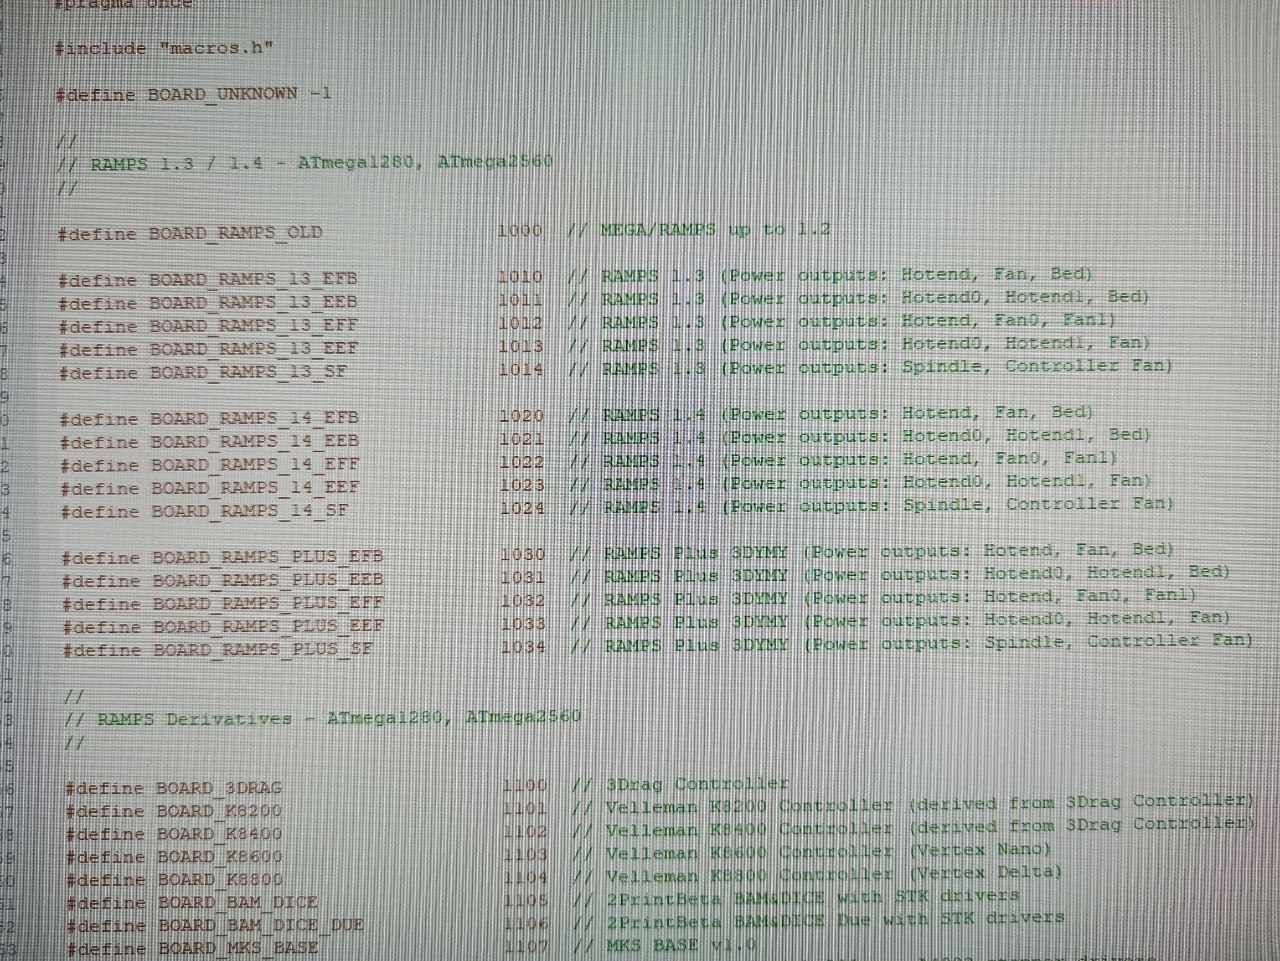
Task: Select BOARD_RAMPS_PLUS_EEB identifier
Action: [268, 580]
